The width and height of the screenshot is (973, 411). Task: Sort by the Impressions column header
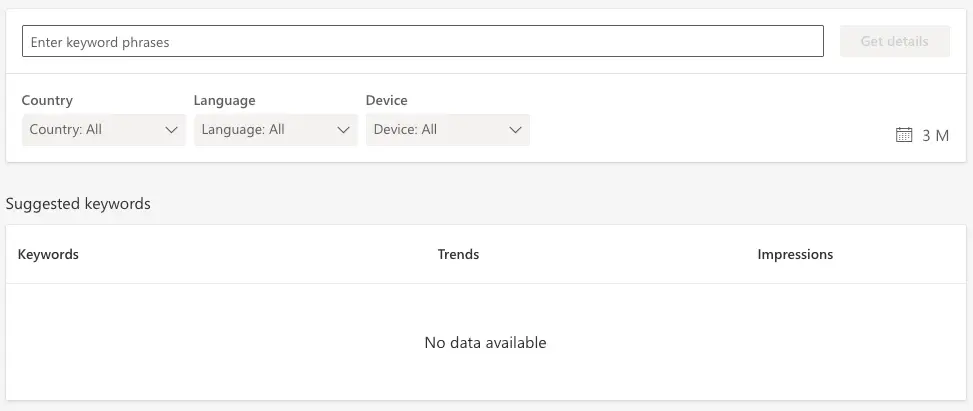pos(795,254)
